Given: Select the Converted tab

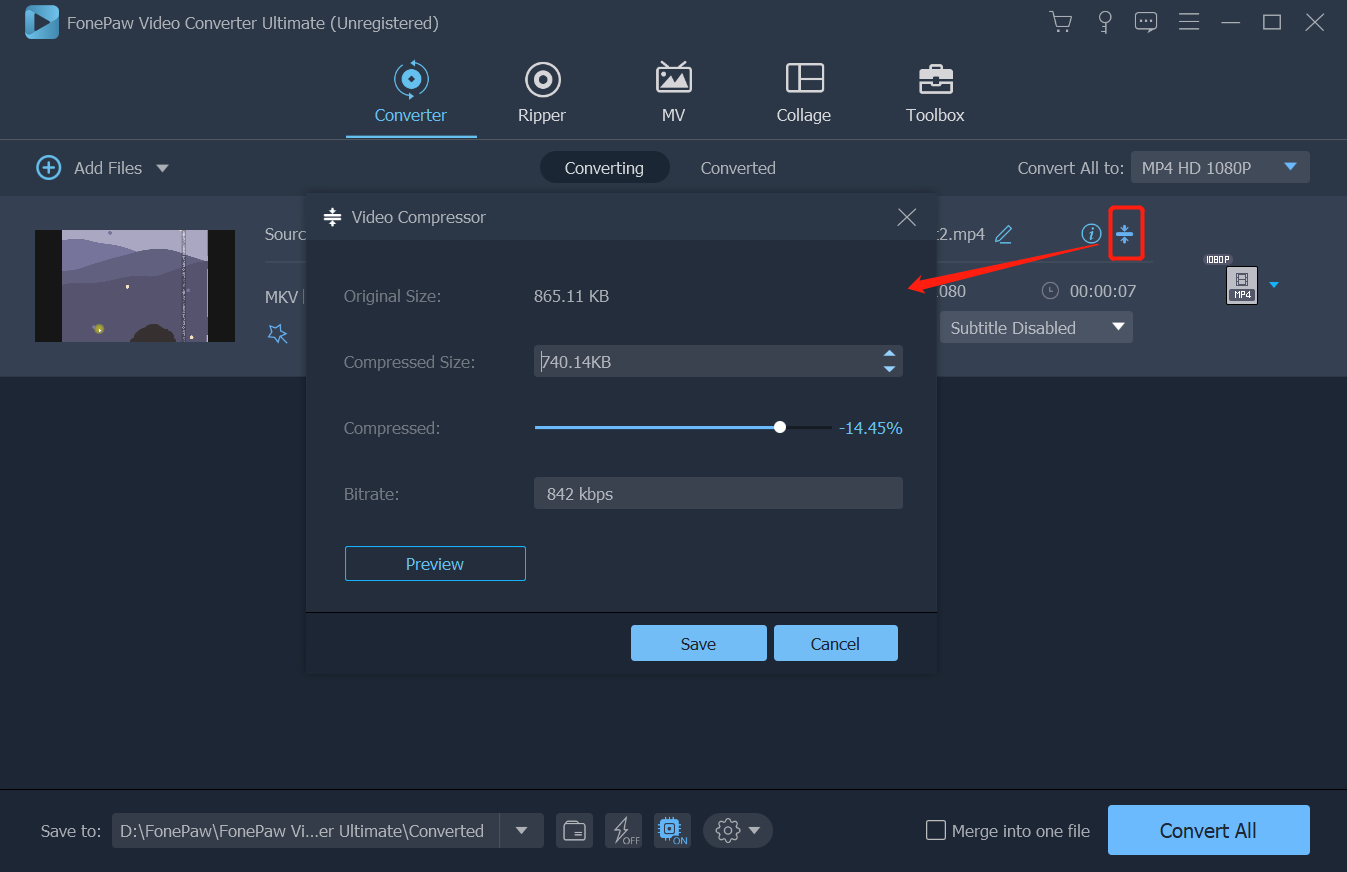Looking at the screenshot, I should pyautogui.click(x=738, y=168).
